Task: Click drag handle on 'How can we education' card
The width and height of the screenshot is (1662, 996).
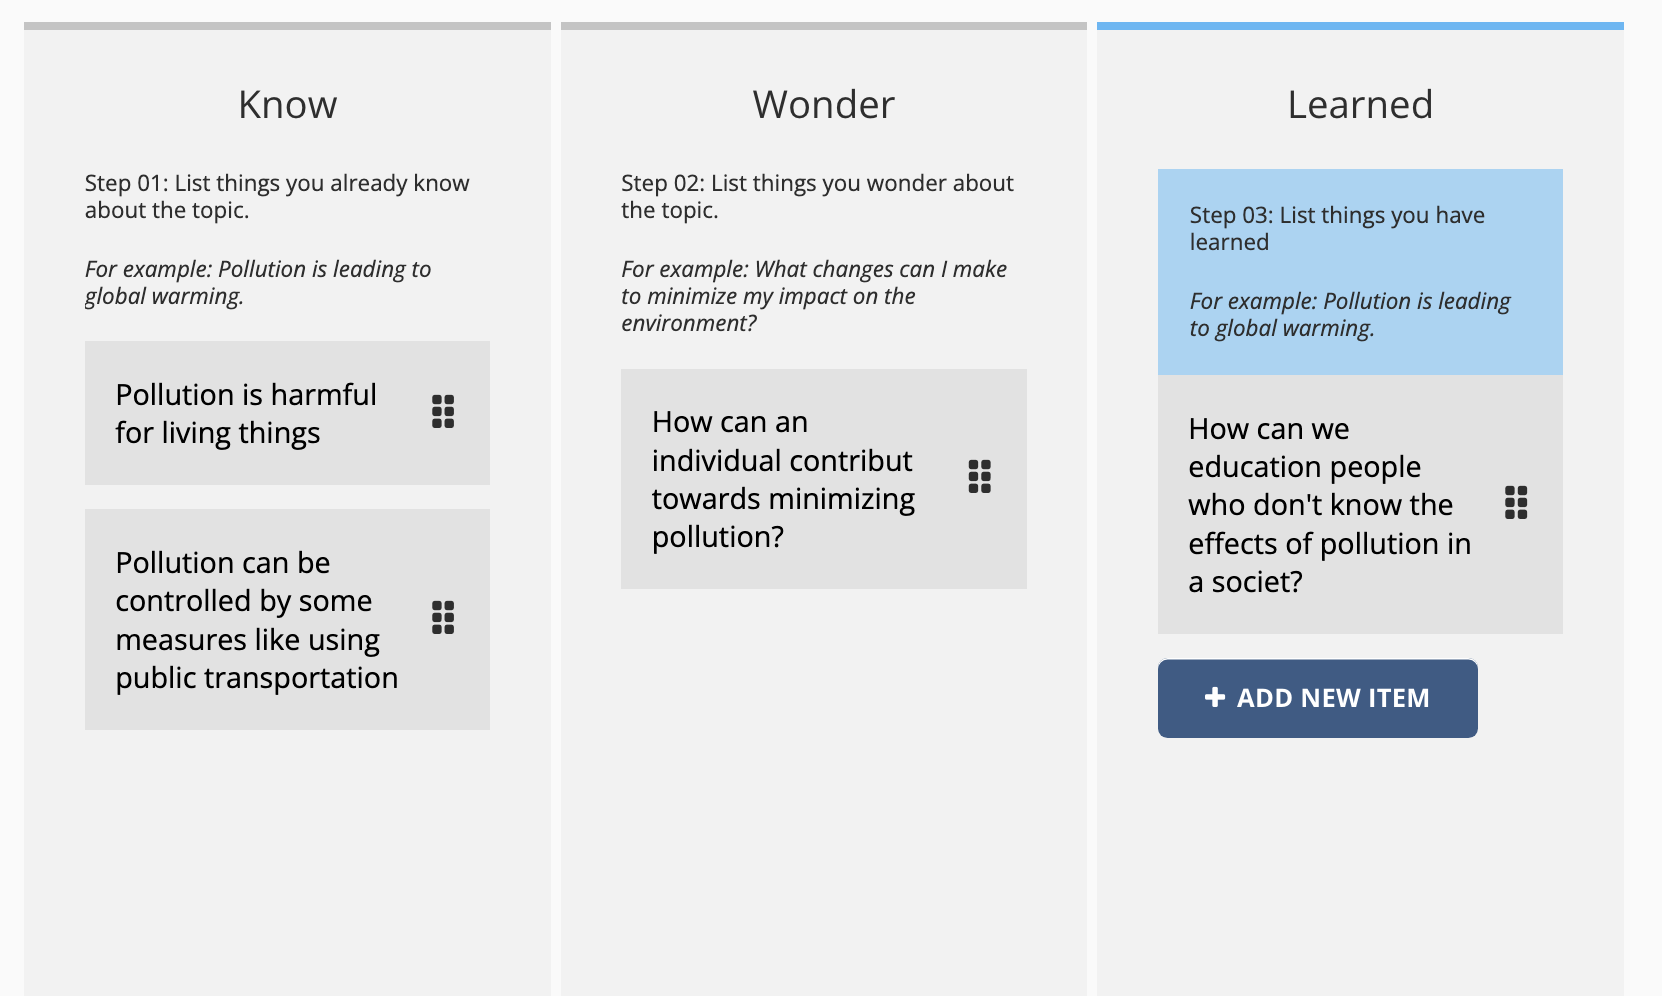Action: (x=1516, y=502)
